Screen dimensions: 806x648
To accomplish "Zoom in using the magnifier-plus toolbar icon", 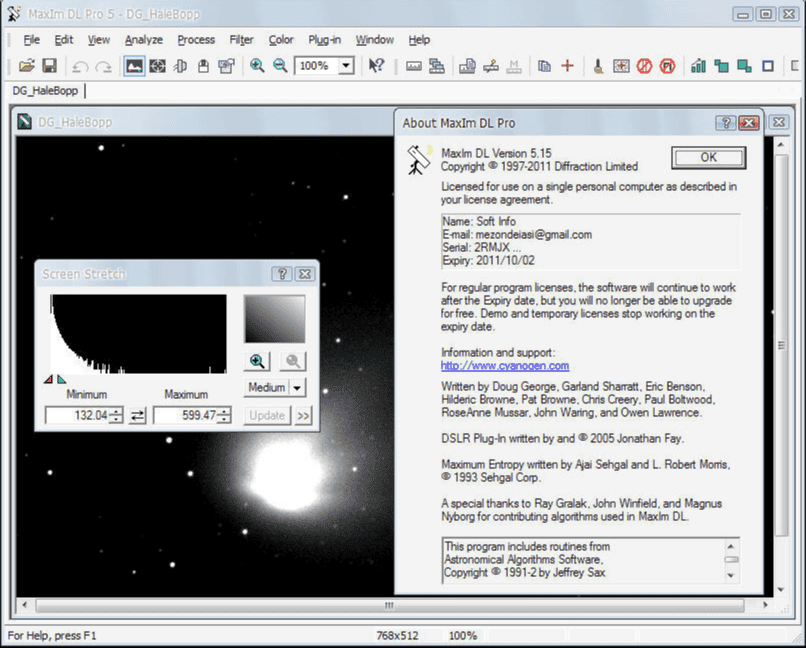I will [257, 66].
